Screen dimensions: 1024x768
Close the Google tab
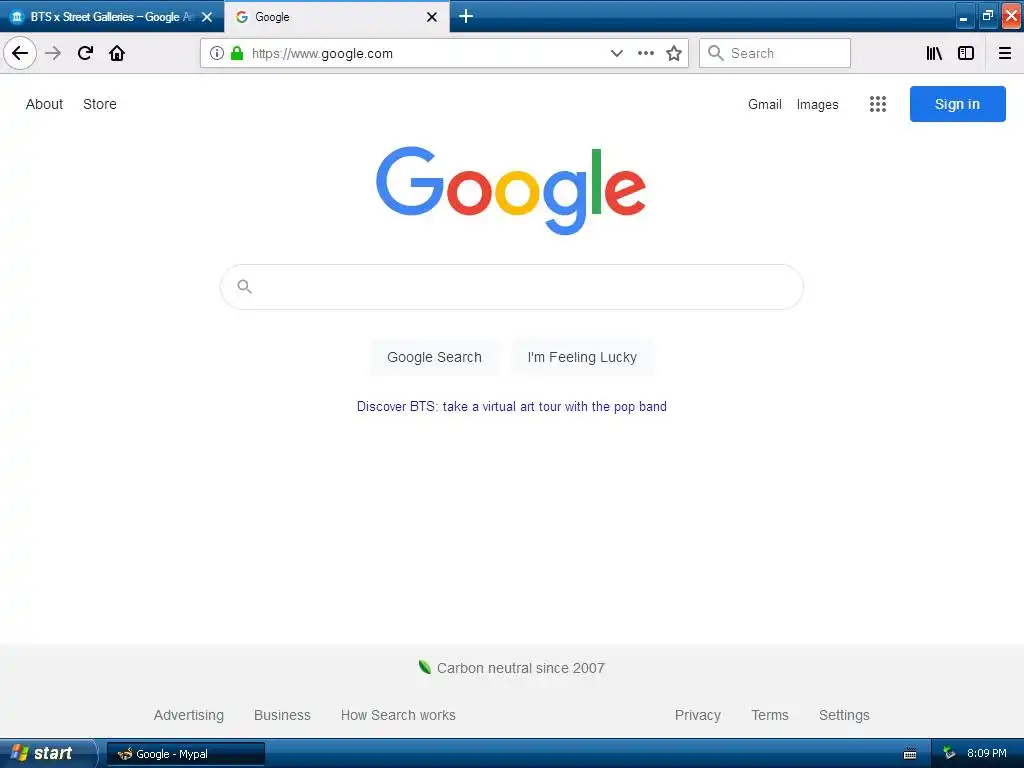[432, 17]
